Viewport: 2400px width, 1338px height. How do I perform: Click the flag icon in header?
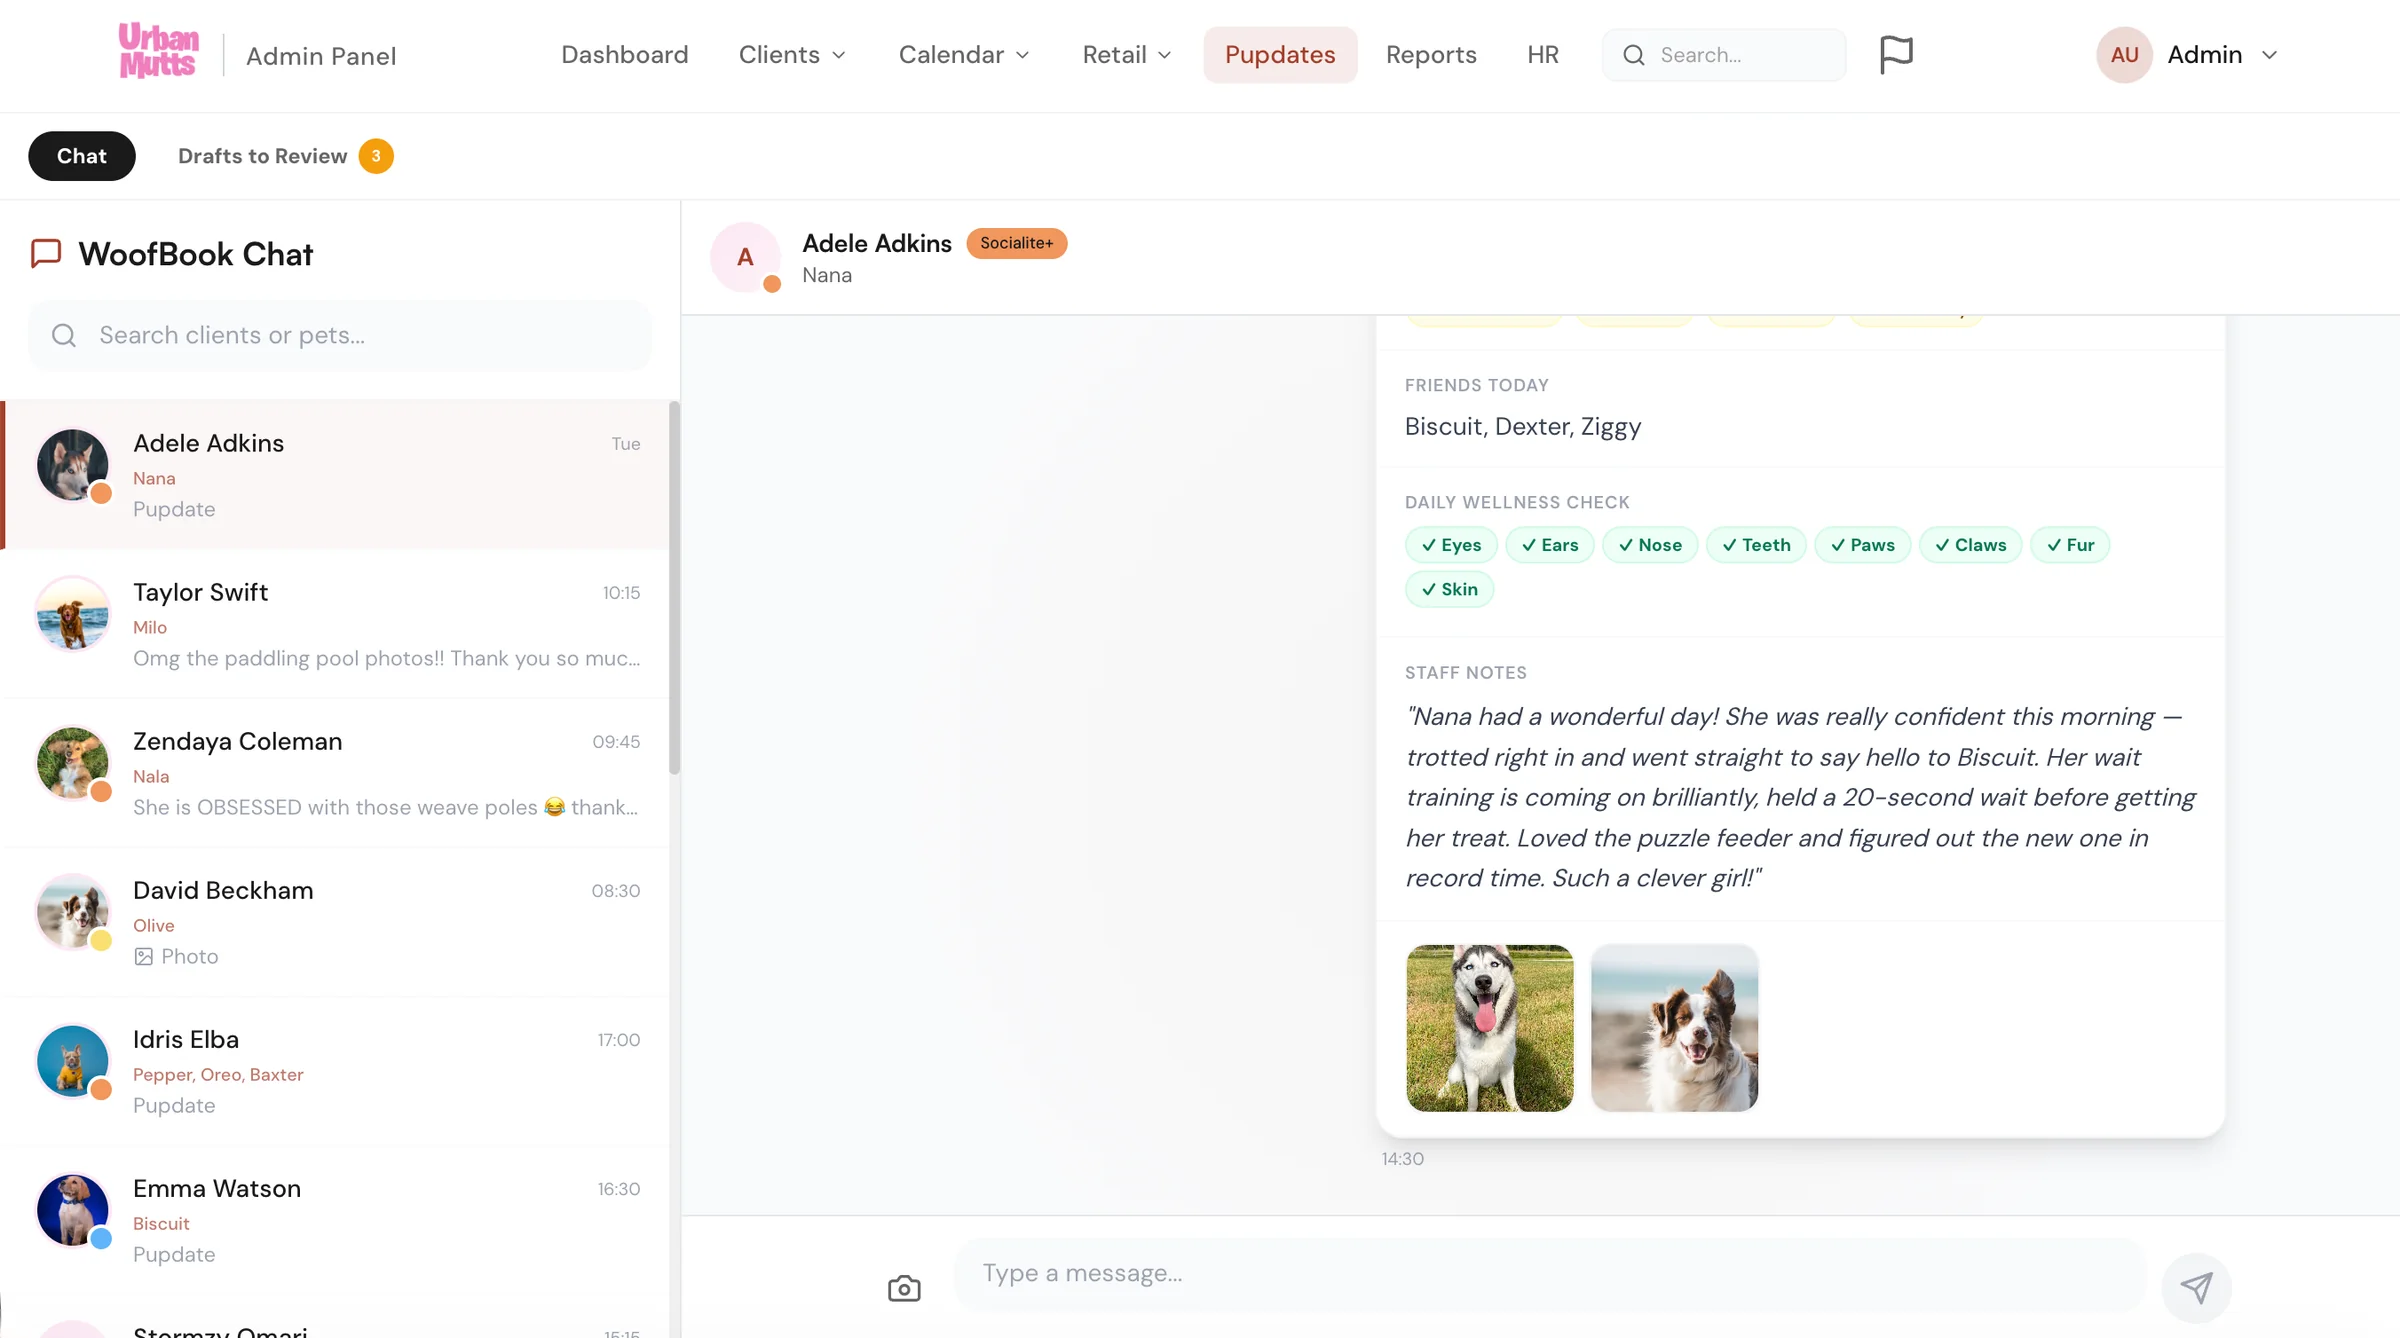pos(1896,54)
